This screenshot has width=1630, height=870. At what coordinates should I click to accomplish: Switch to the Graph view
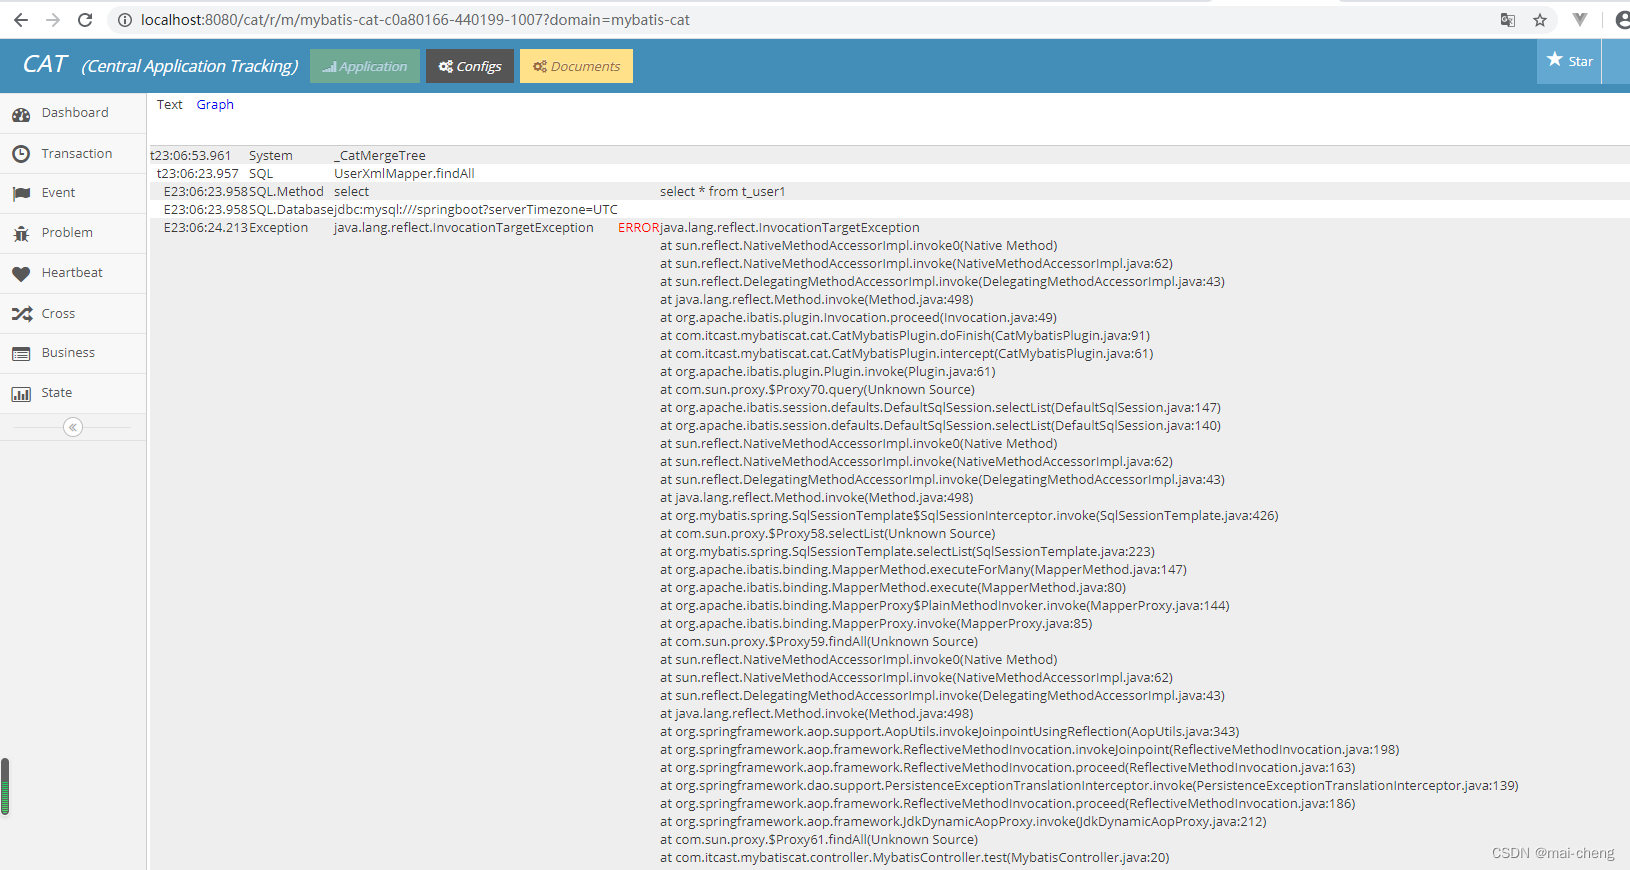[215, 104]
